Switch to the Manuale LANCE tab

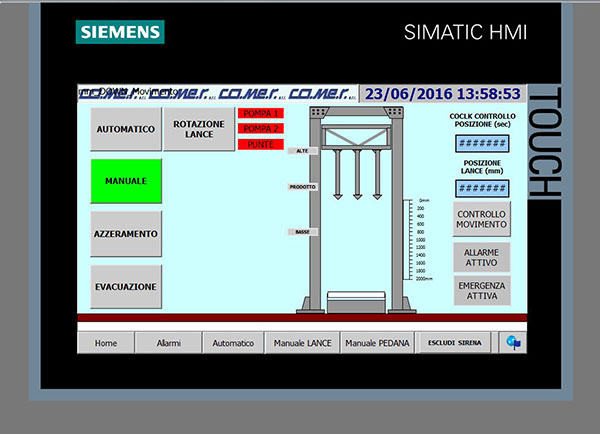point(302,343)
